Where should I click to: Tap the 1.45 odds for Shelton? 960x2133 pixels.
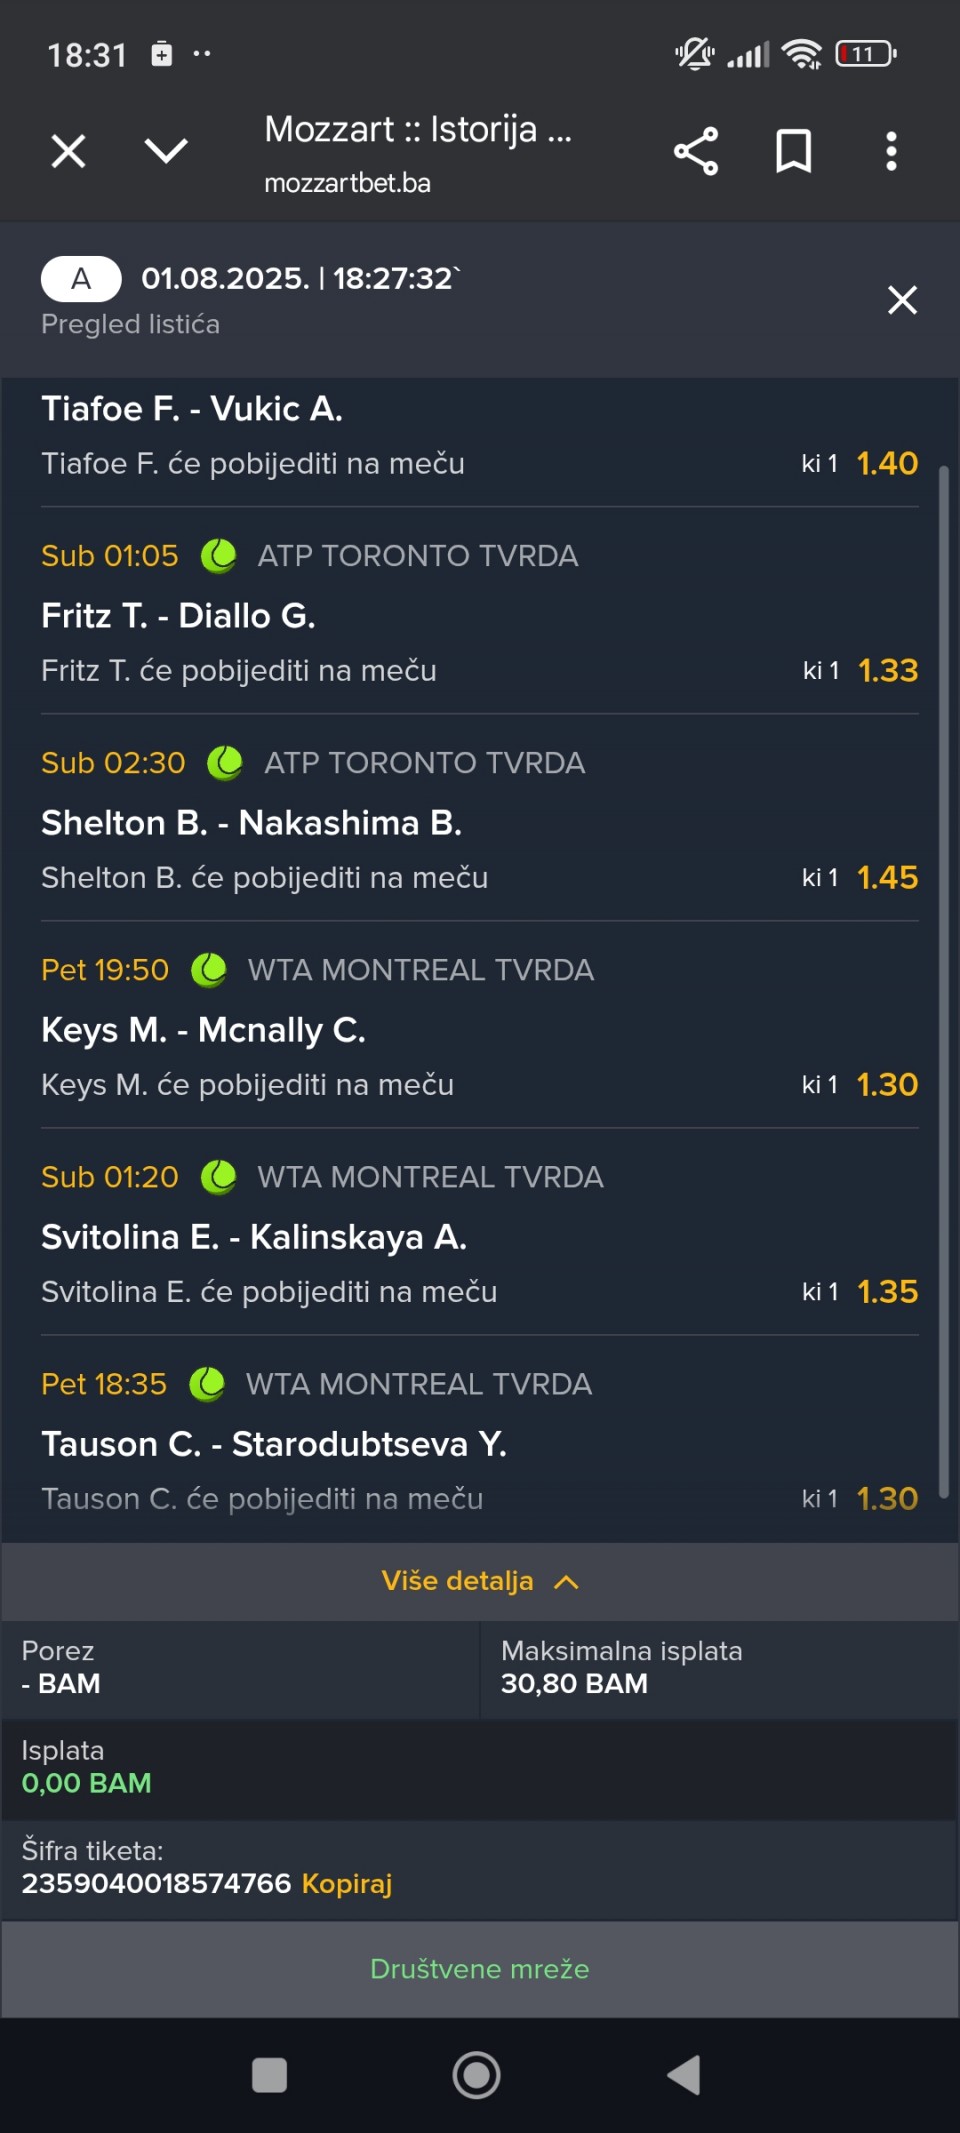click(887, 877)
